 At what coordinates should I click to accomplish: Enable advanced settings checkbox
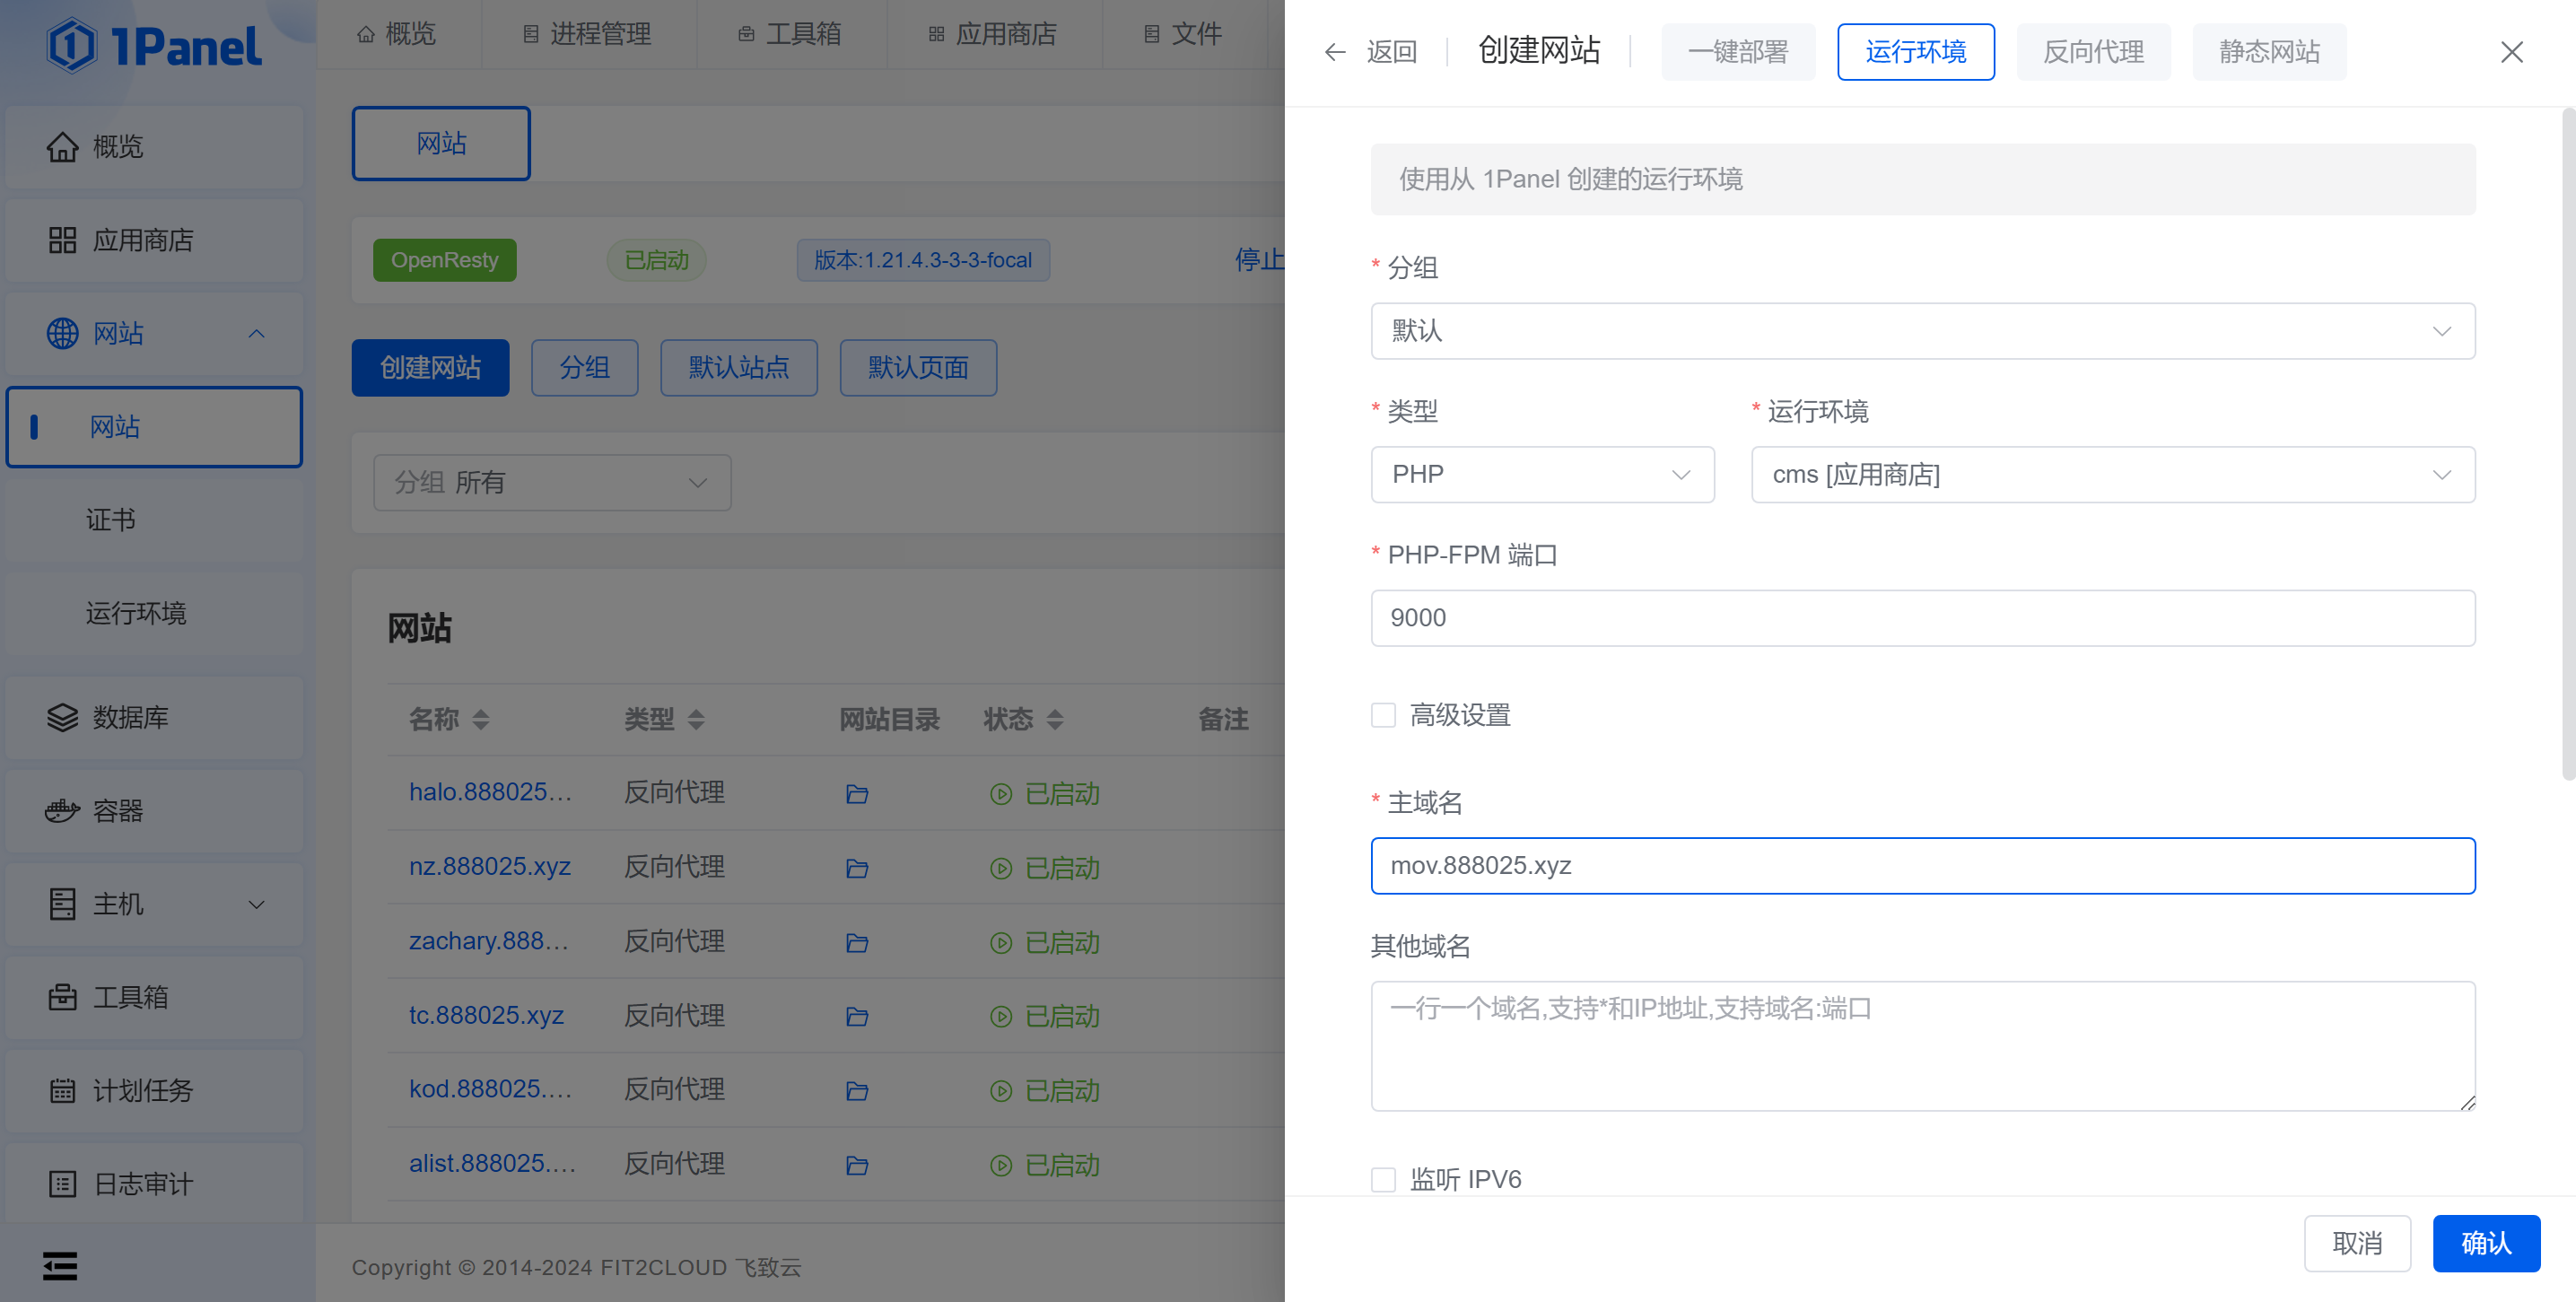[x=1383, y=715]
